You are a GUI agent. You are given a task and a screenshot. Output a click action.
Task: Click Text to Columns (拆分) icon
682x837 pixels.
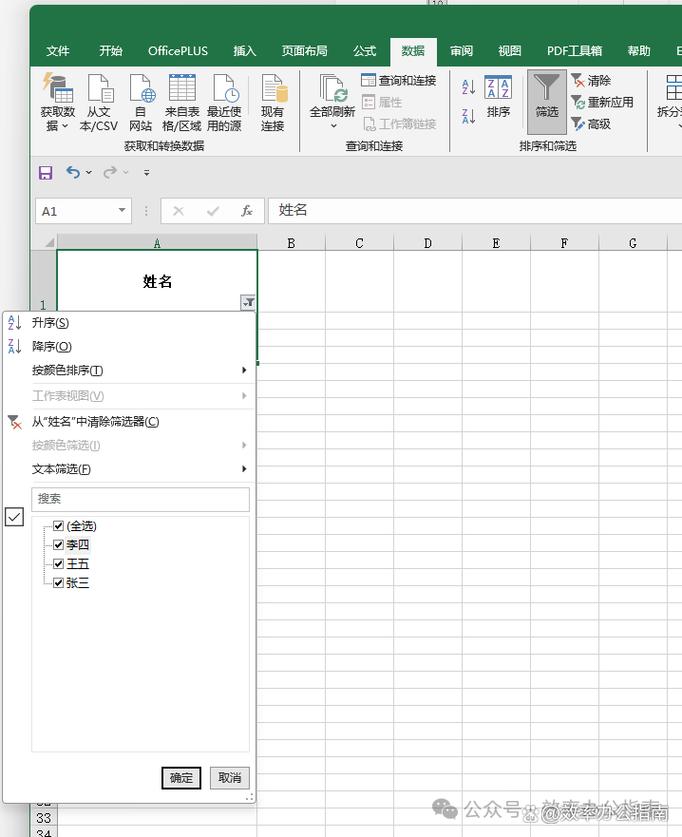[672, 88]
